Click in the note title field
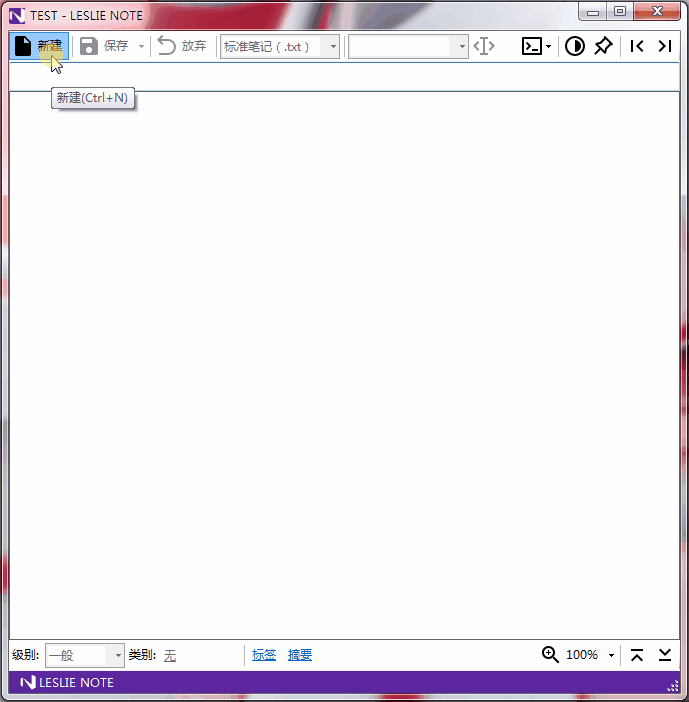 (x=344, y=77)
